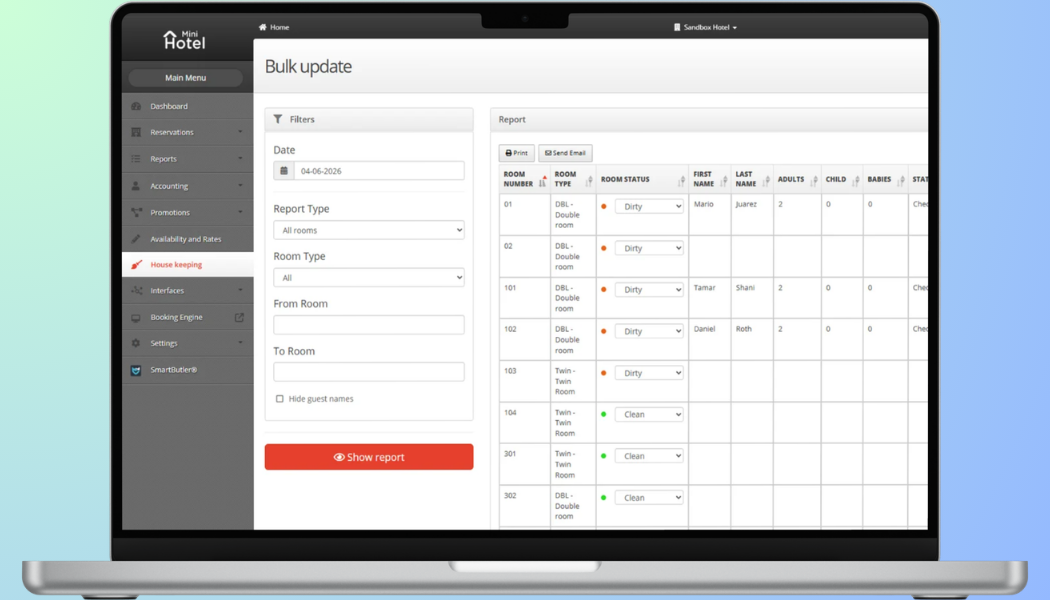Image resolution: width=1050 pixels, height=600 pixels.
Task: Change room 104 status dropdown
Action: click(x=649, y=415)
